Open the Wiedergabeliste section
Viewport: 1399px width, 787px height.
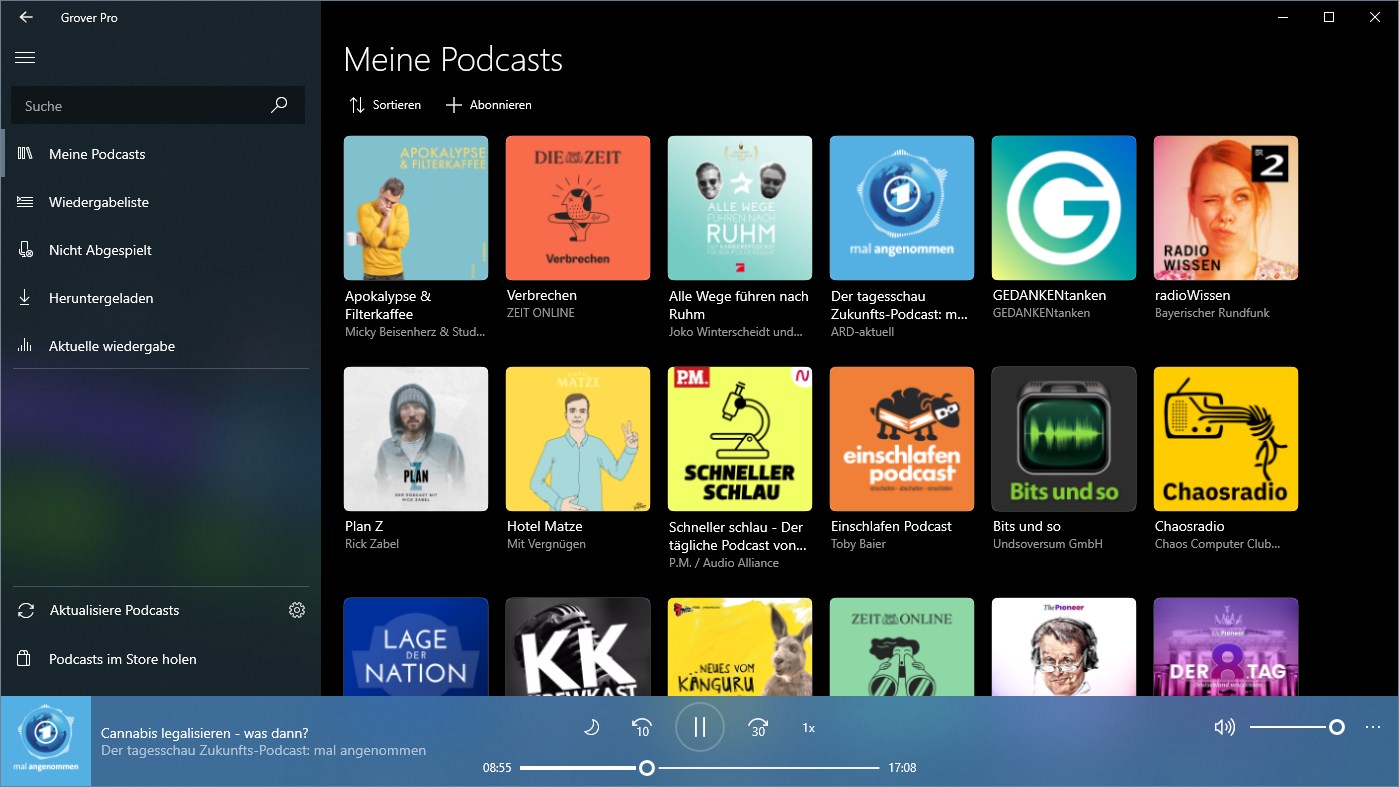point(160,202)
